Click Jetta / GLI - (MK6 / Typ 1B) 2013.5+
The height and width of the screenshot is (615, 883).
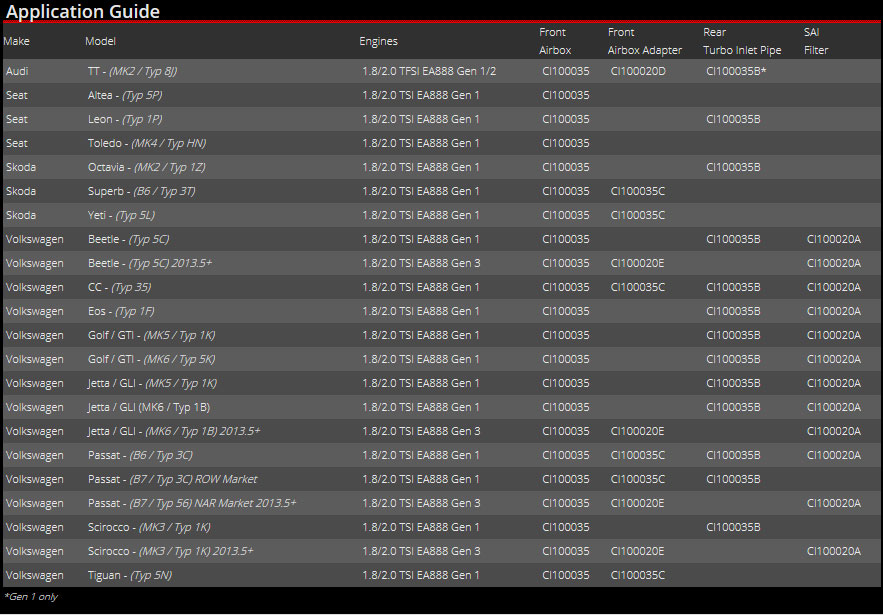pos(174,431)
